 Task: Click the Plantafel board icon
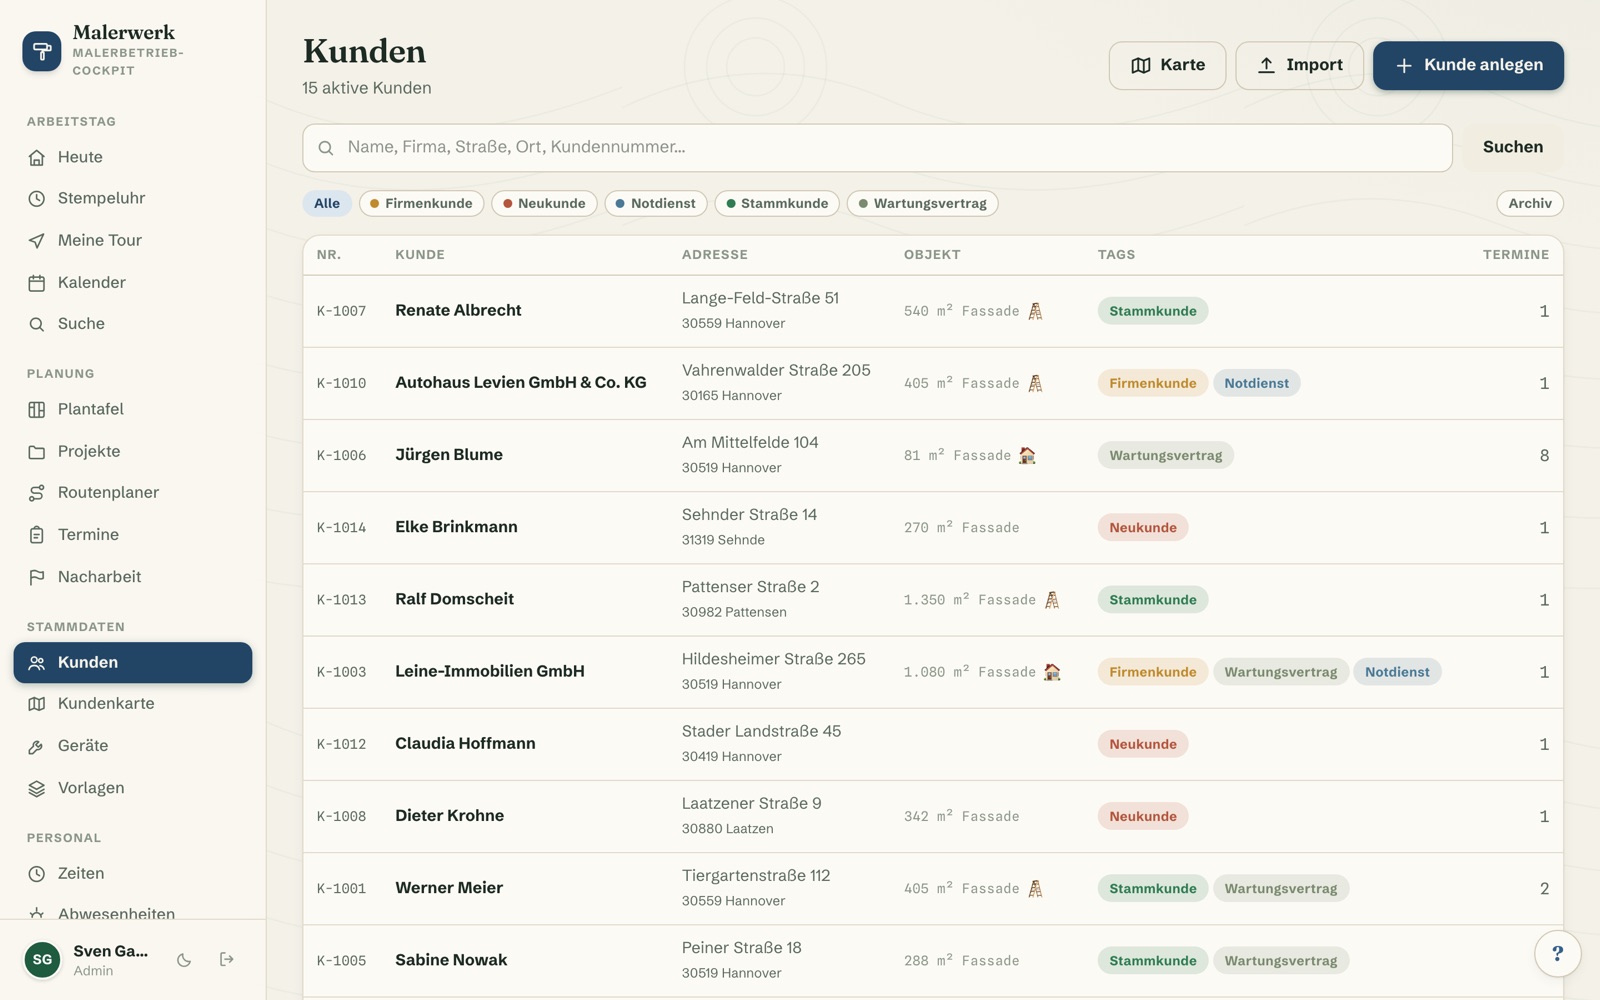coord(37,409)
